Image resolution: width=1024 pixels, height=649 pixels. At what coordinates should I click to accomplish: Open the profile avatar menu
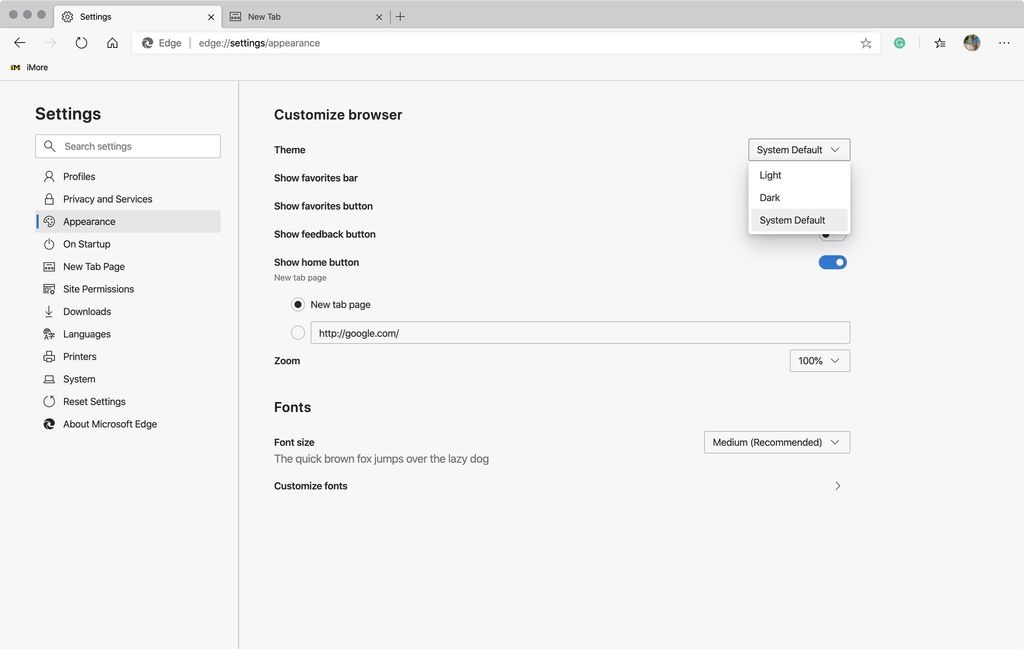971,42
